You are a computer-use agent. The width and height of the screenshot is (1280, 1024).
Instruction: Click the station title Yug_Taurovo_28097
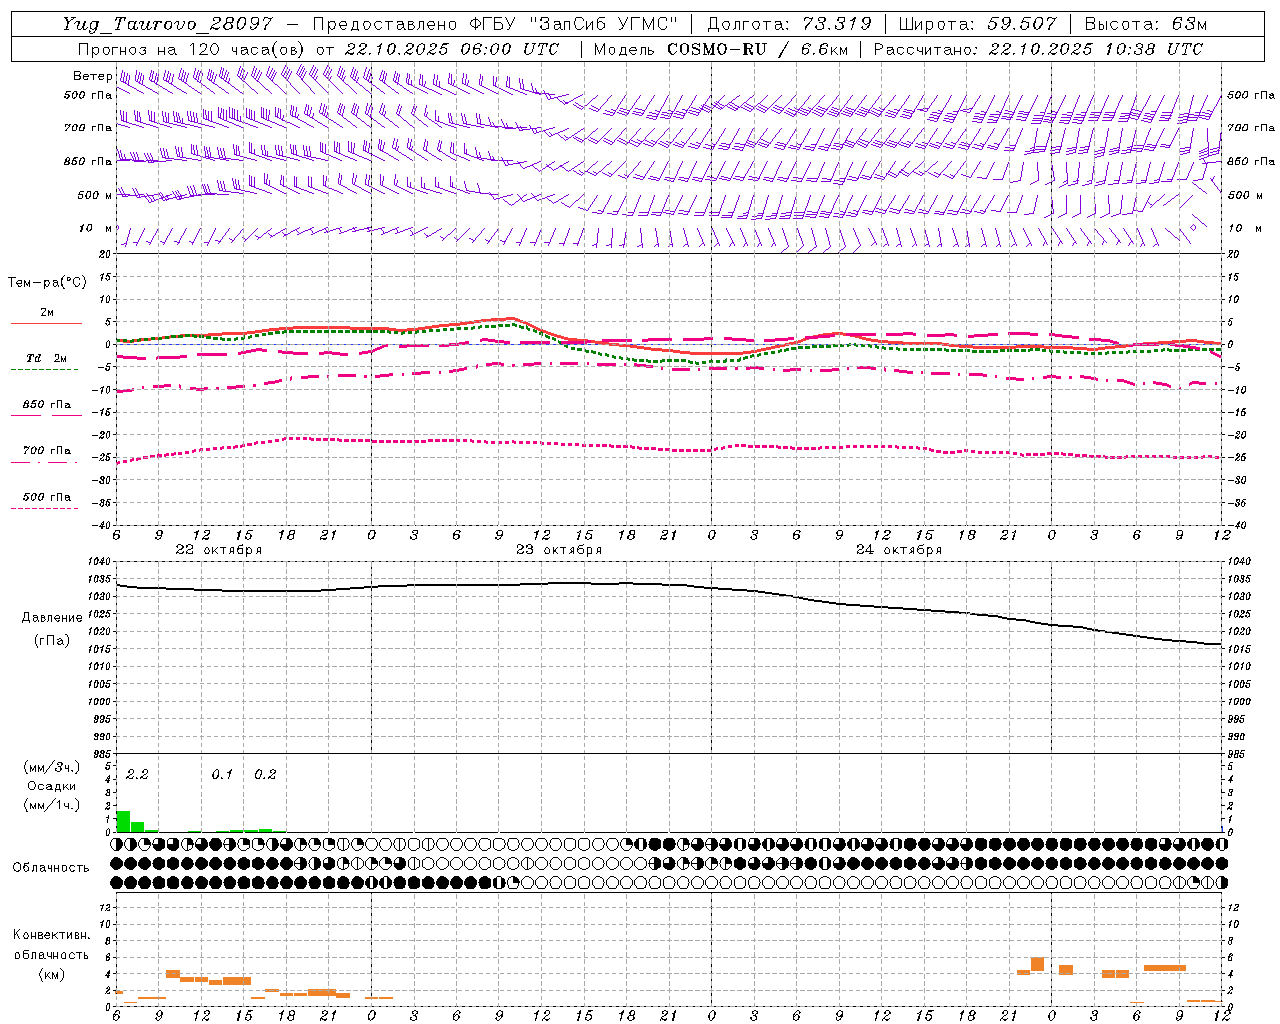tap(167, 25)
